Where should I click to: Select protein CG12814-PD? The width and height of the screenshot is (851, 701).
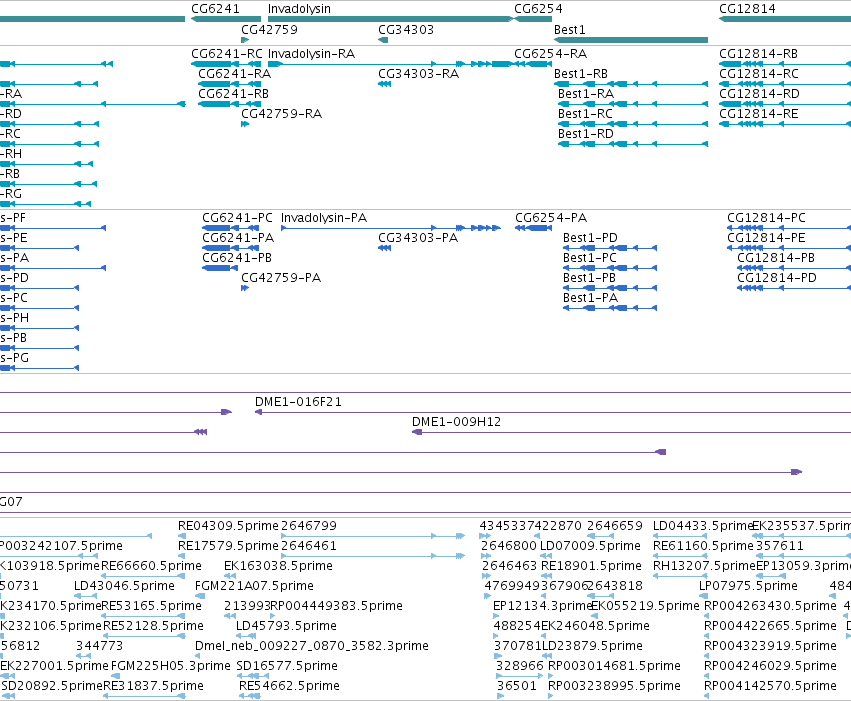click(x=777, y=278)
